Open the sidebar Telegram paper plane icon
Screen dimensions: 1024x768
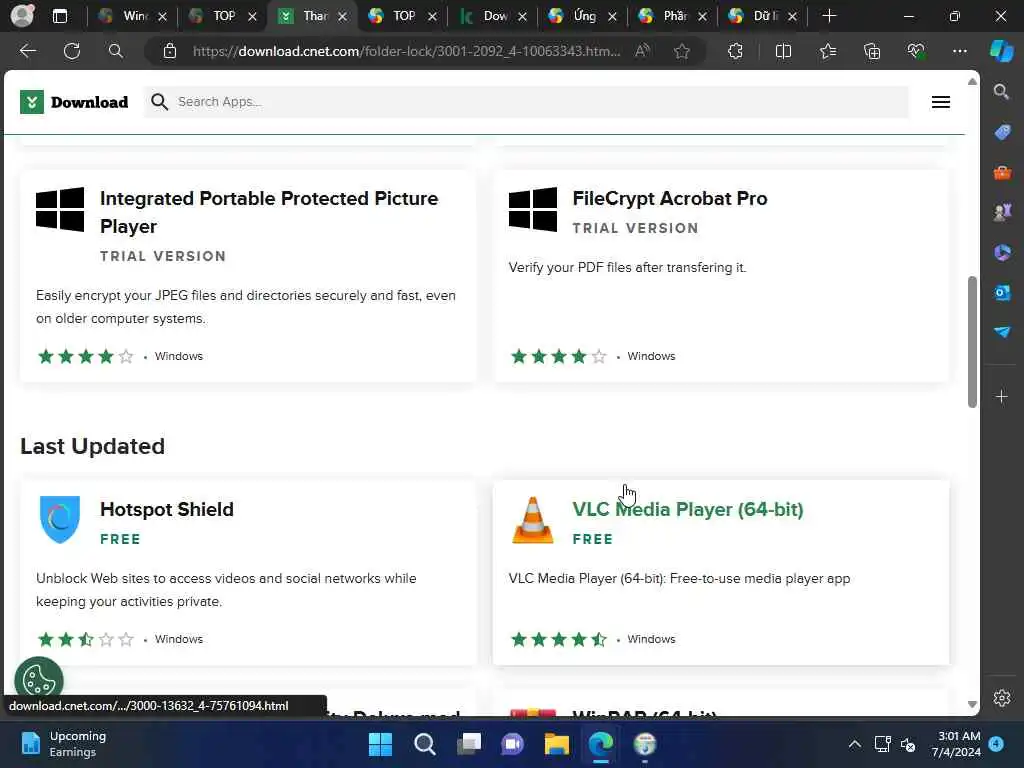[1002, 332]
